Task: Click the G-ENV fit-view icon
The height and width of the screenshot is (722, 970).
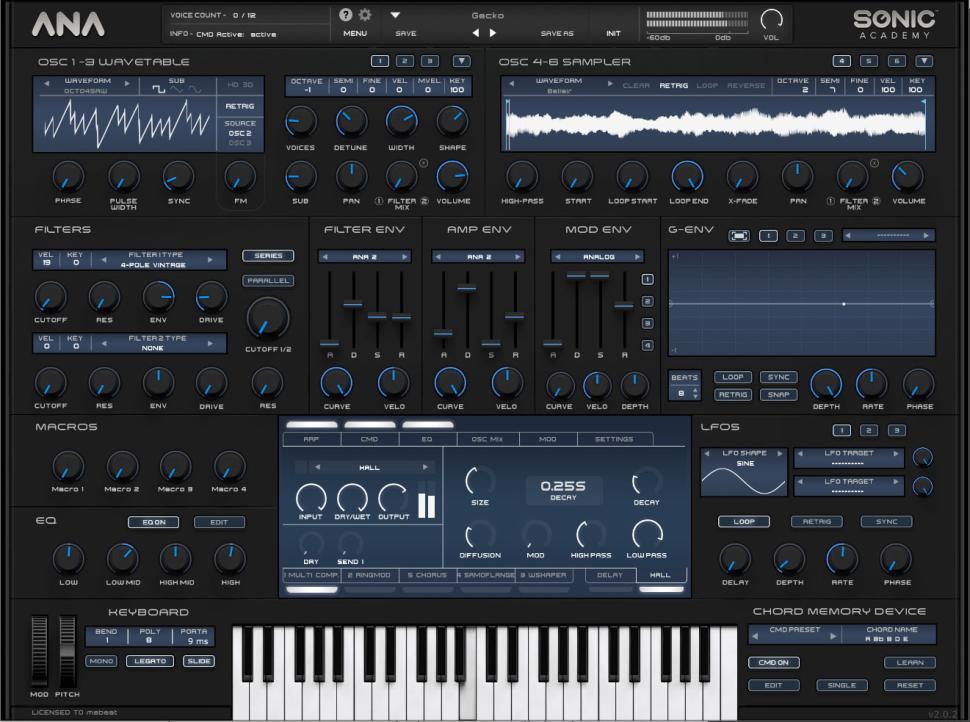Action: point(739,236)
